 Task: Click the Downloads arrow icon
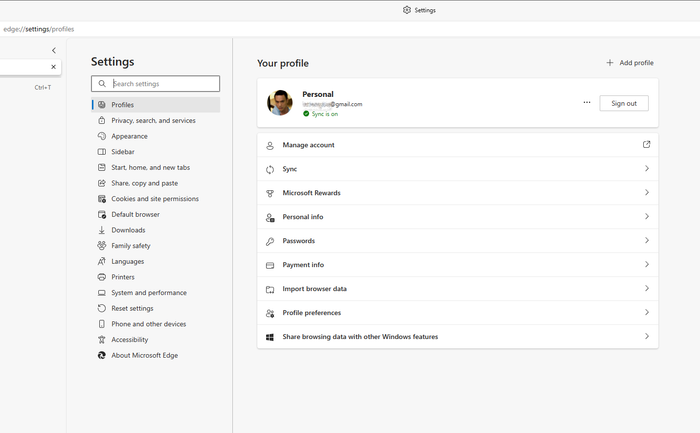coord(102,230)
